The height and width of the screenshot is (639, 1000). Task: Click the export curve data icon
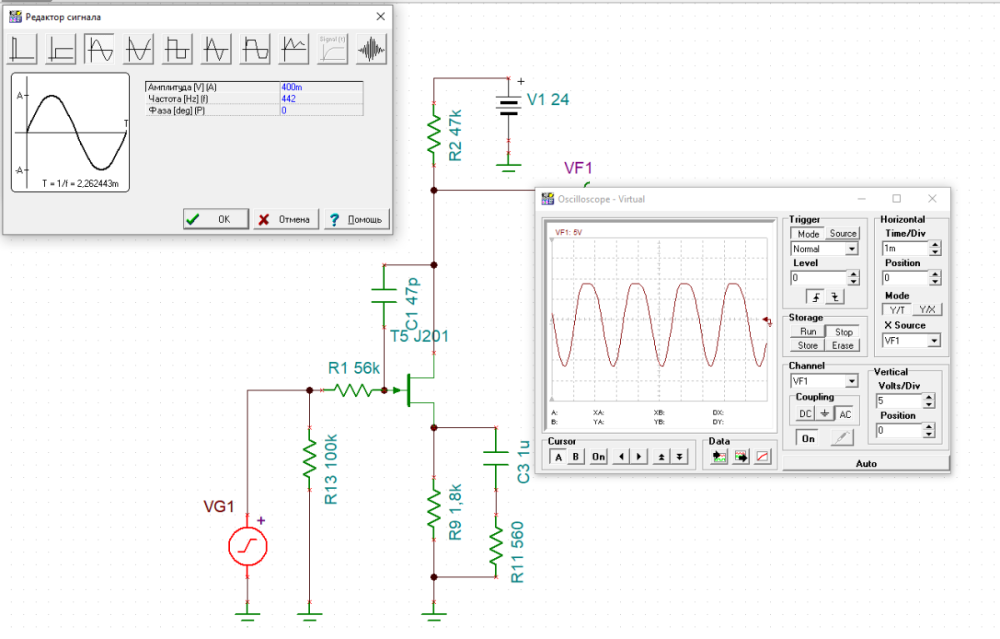coord(741,457)
